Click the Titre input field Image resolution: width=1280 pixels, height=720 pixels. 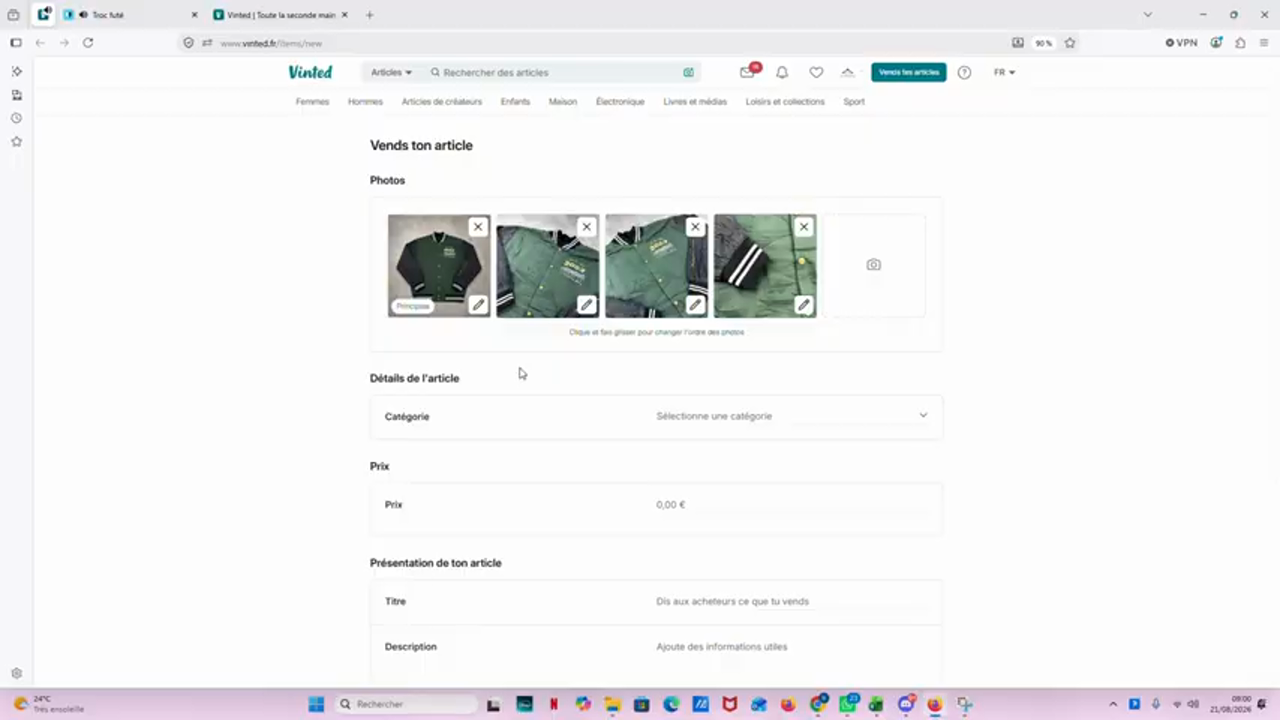tap(656, 602)
